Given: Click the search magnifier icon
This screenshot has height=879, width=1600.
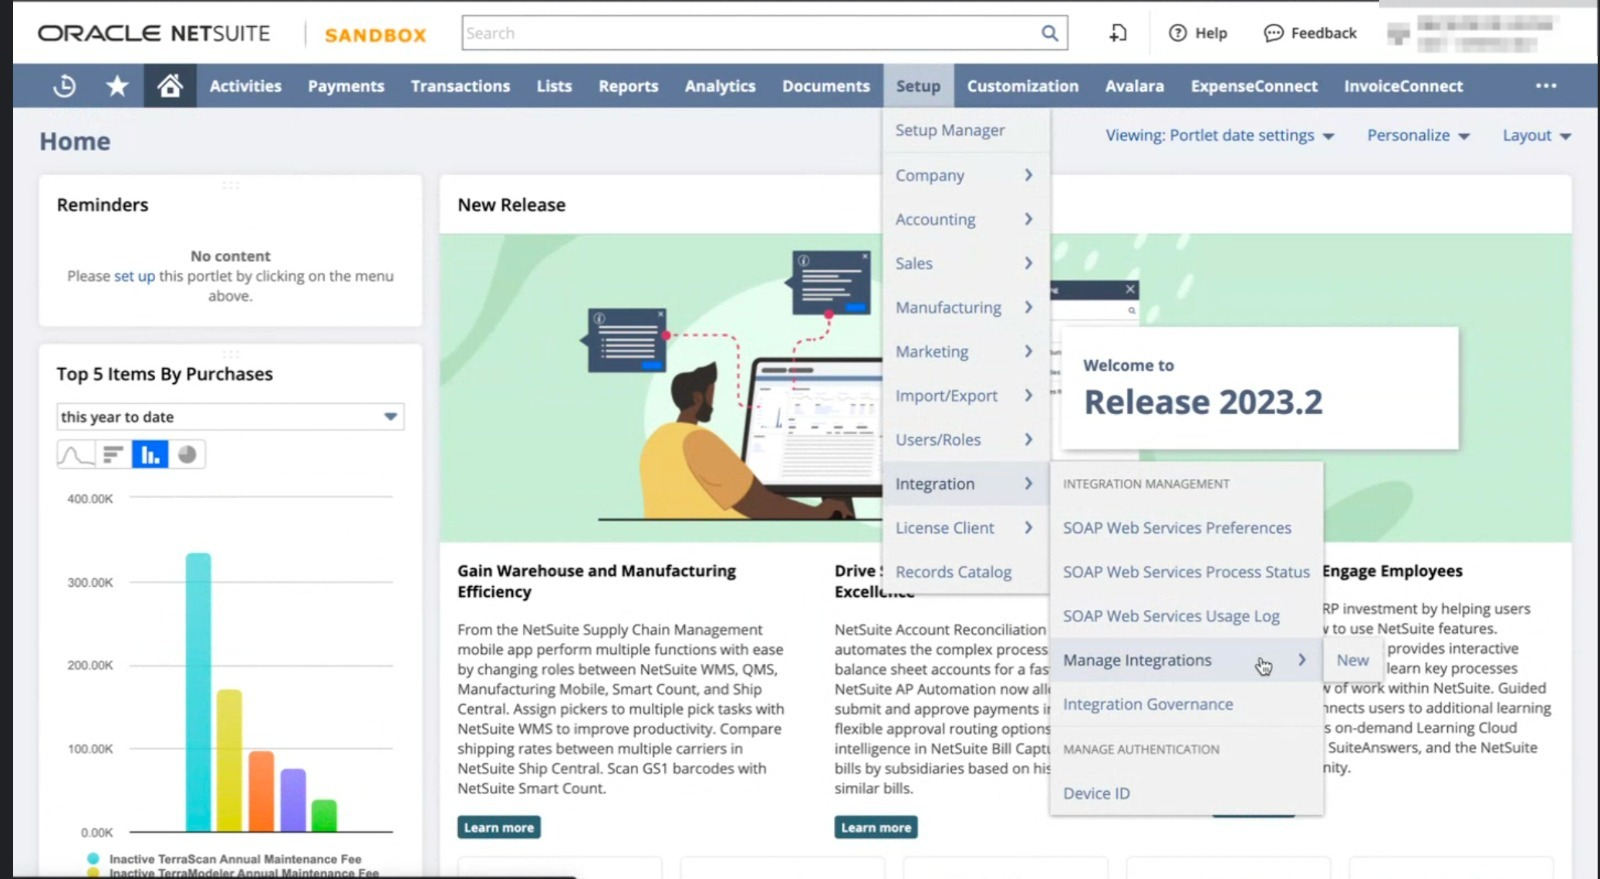Looking at the screenshot, I should click(x=1049, y=33).
